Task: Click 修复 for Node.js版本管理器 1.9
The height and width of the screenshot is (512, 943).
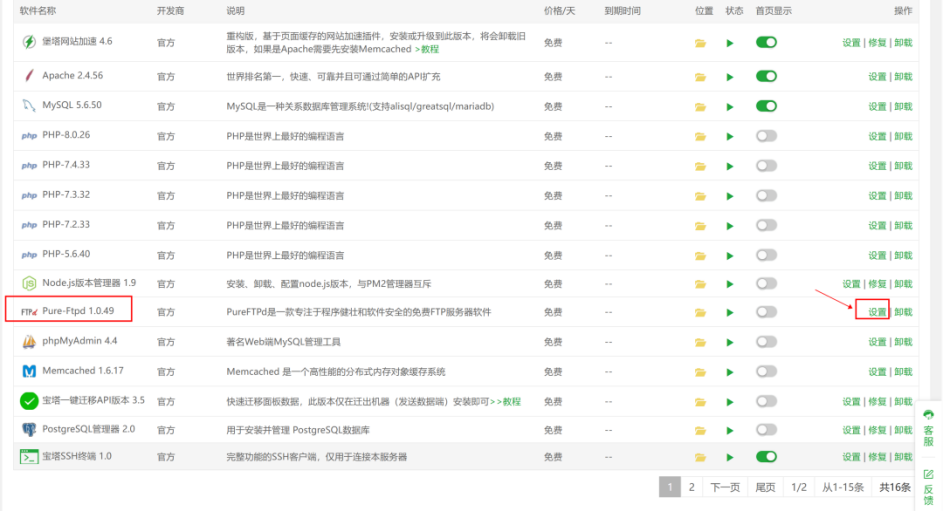Action: click(877, 284)
